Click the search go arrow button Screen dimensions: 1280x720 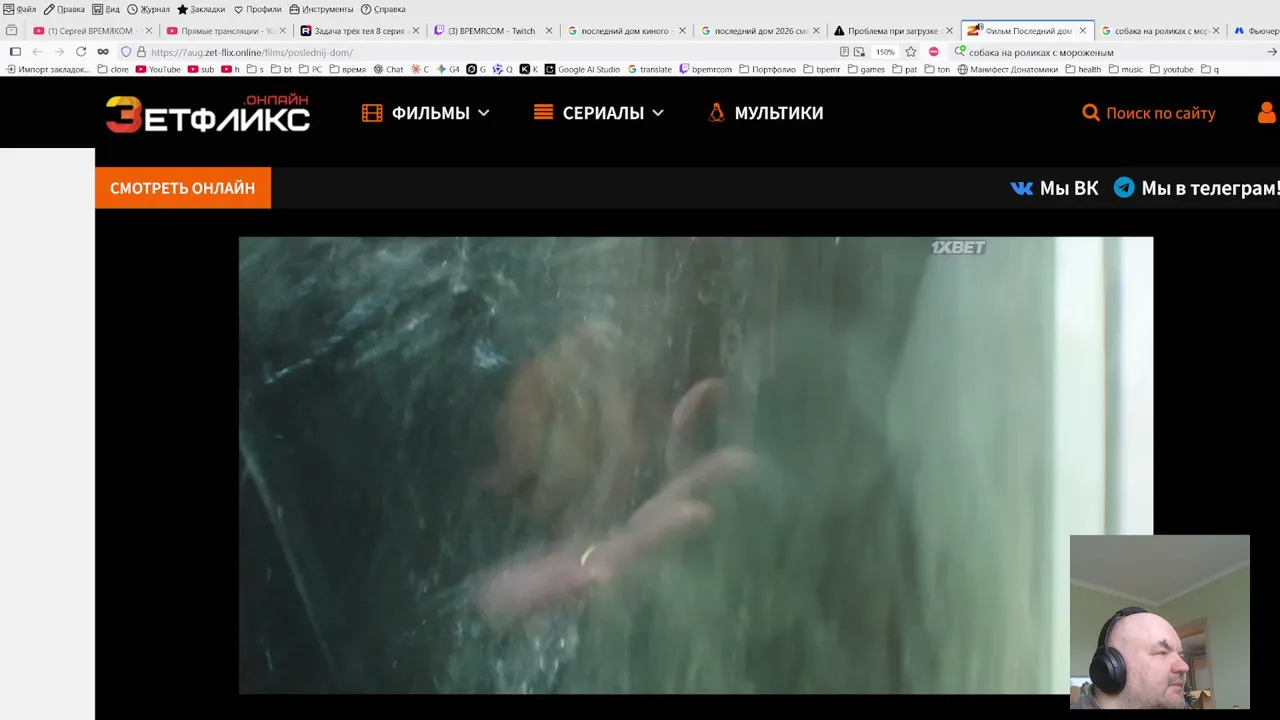[x=1272, y=52]
